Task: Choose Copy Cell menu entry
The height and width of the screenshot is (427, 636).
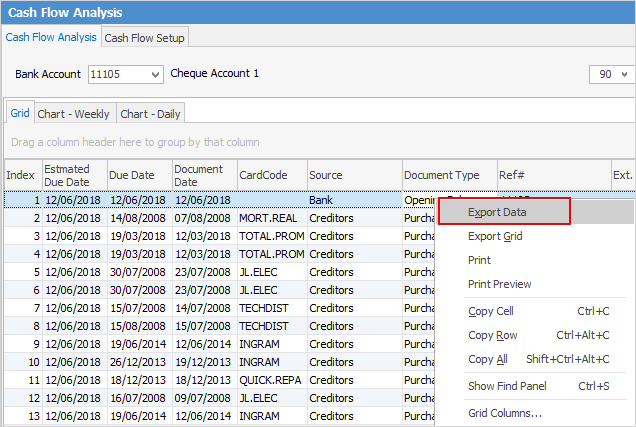Action: 490,311
